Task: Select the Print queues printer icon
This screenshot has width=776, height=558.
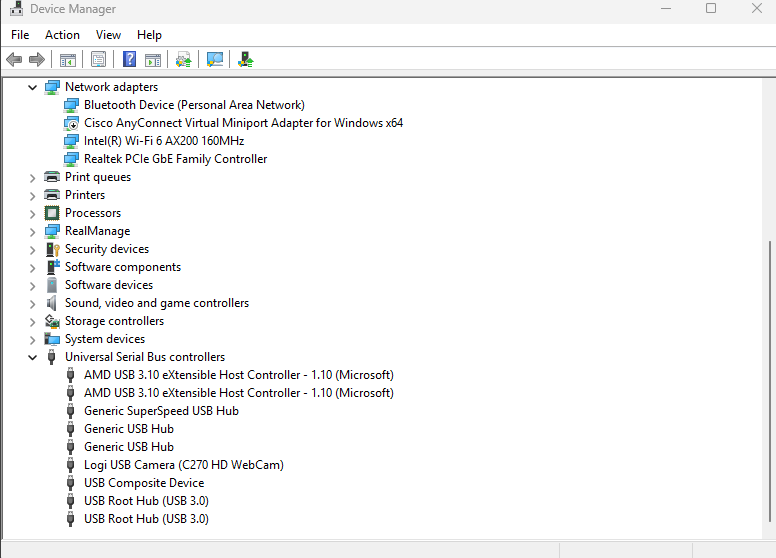Action: click(x=52, y=177)
